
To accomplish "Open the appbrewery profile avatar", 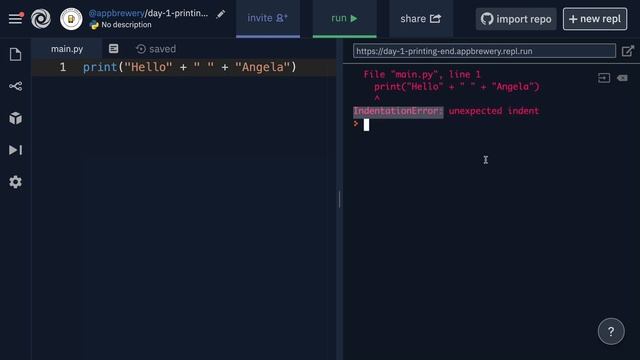I will click(x=71, y=19).
